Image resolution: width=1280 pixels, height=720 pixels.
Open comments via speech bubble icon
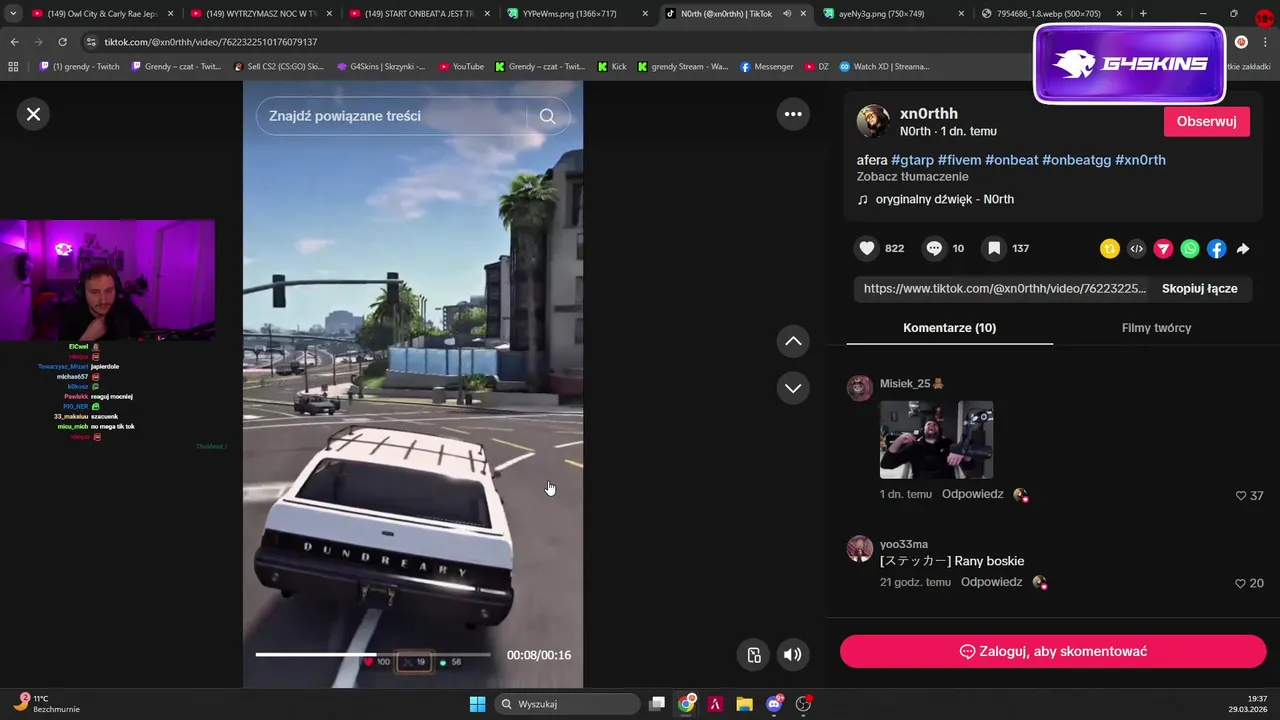point(934,248)
